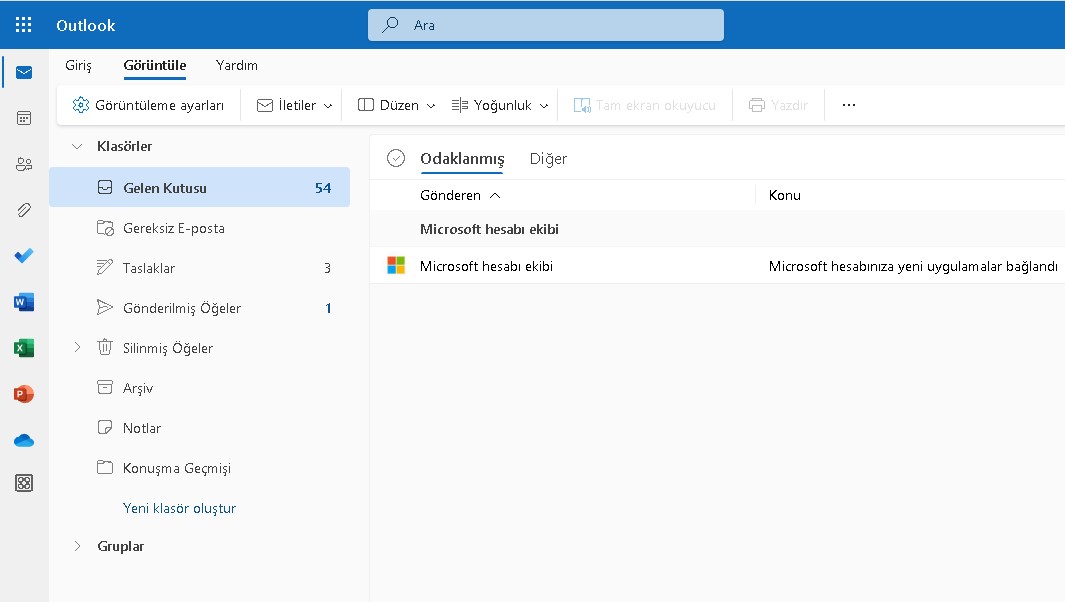Expand the Gruplar section
The height and width of the screenshot is (602, 1065).
click(78, 546)
